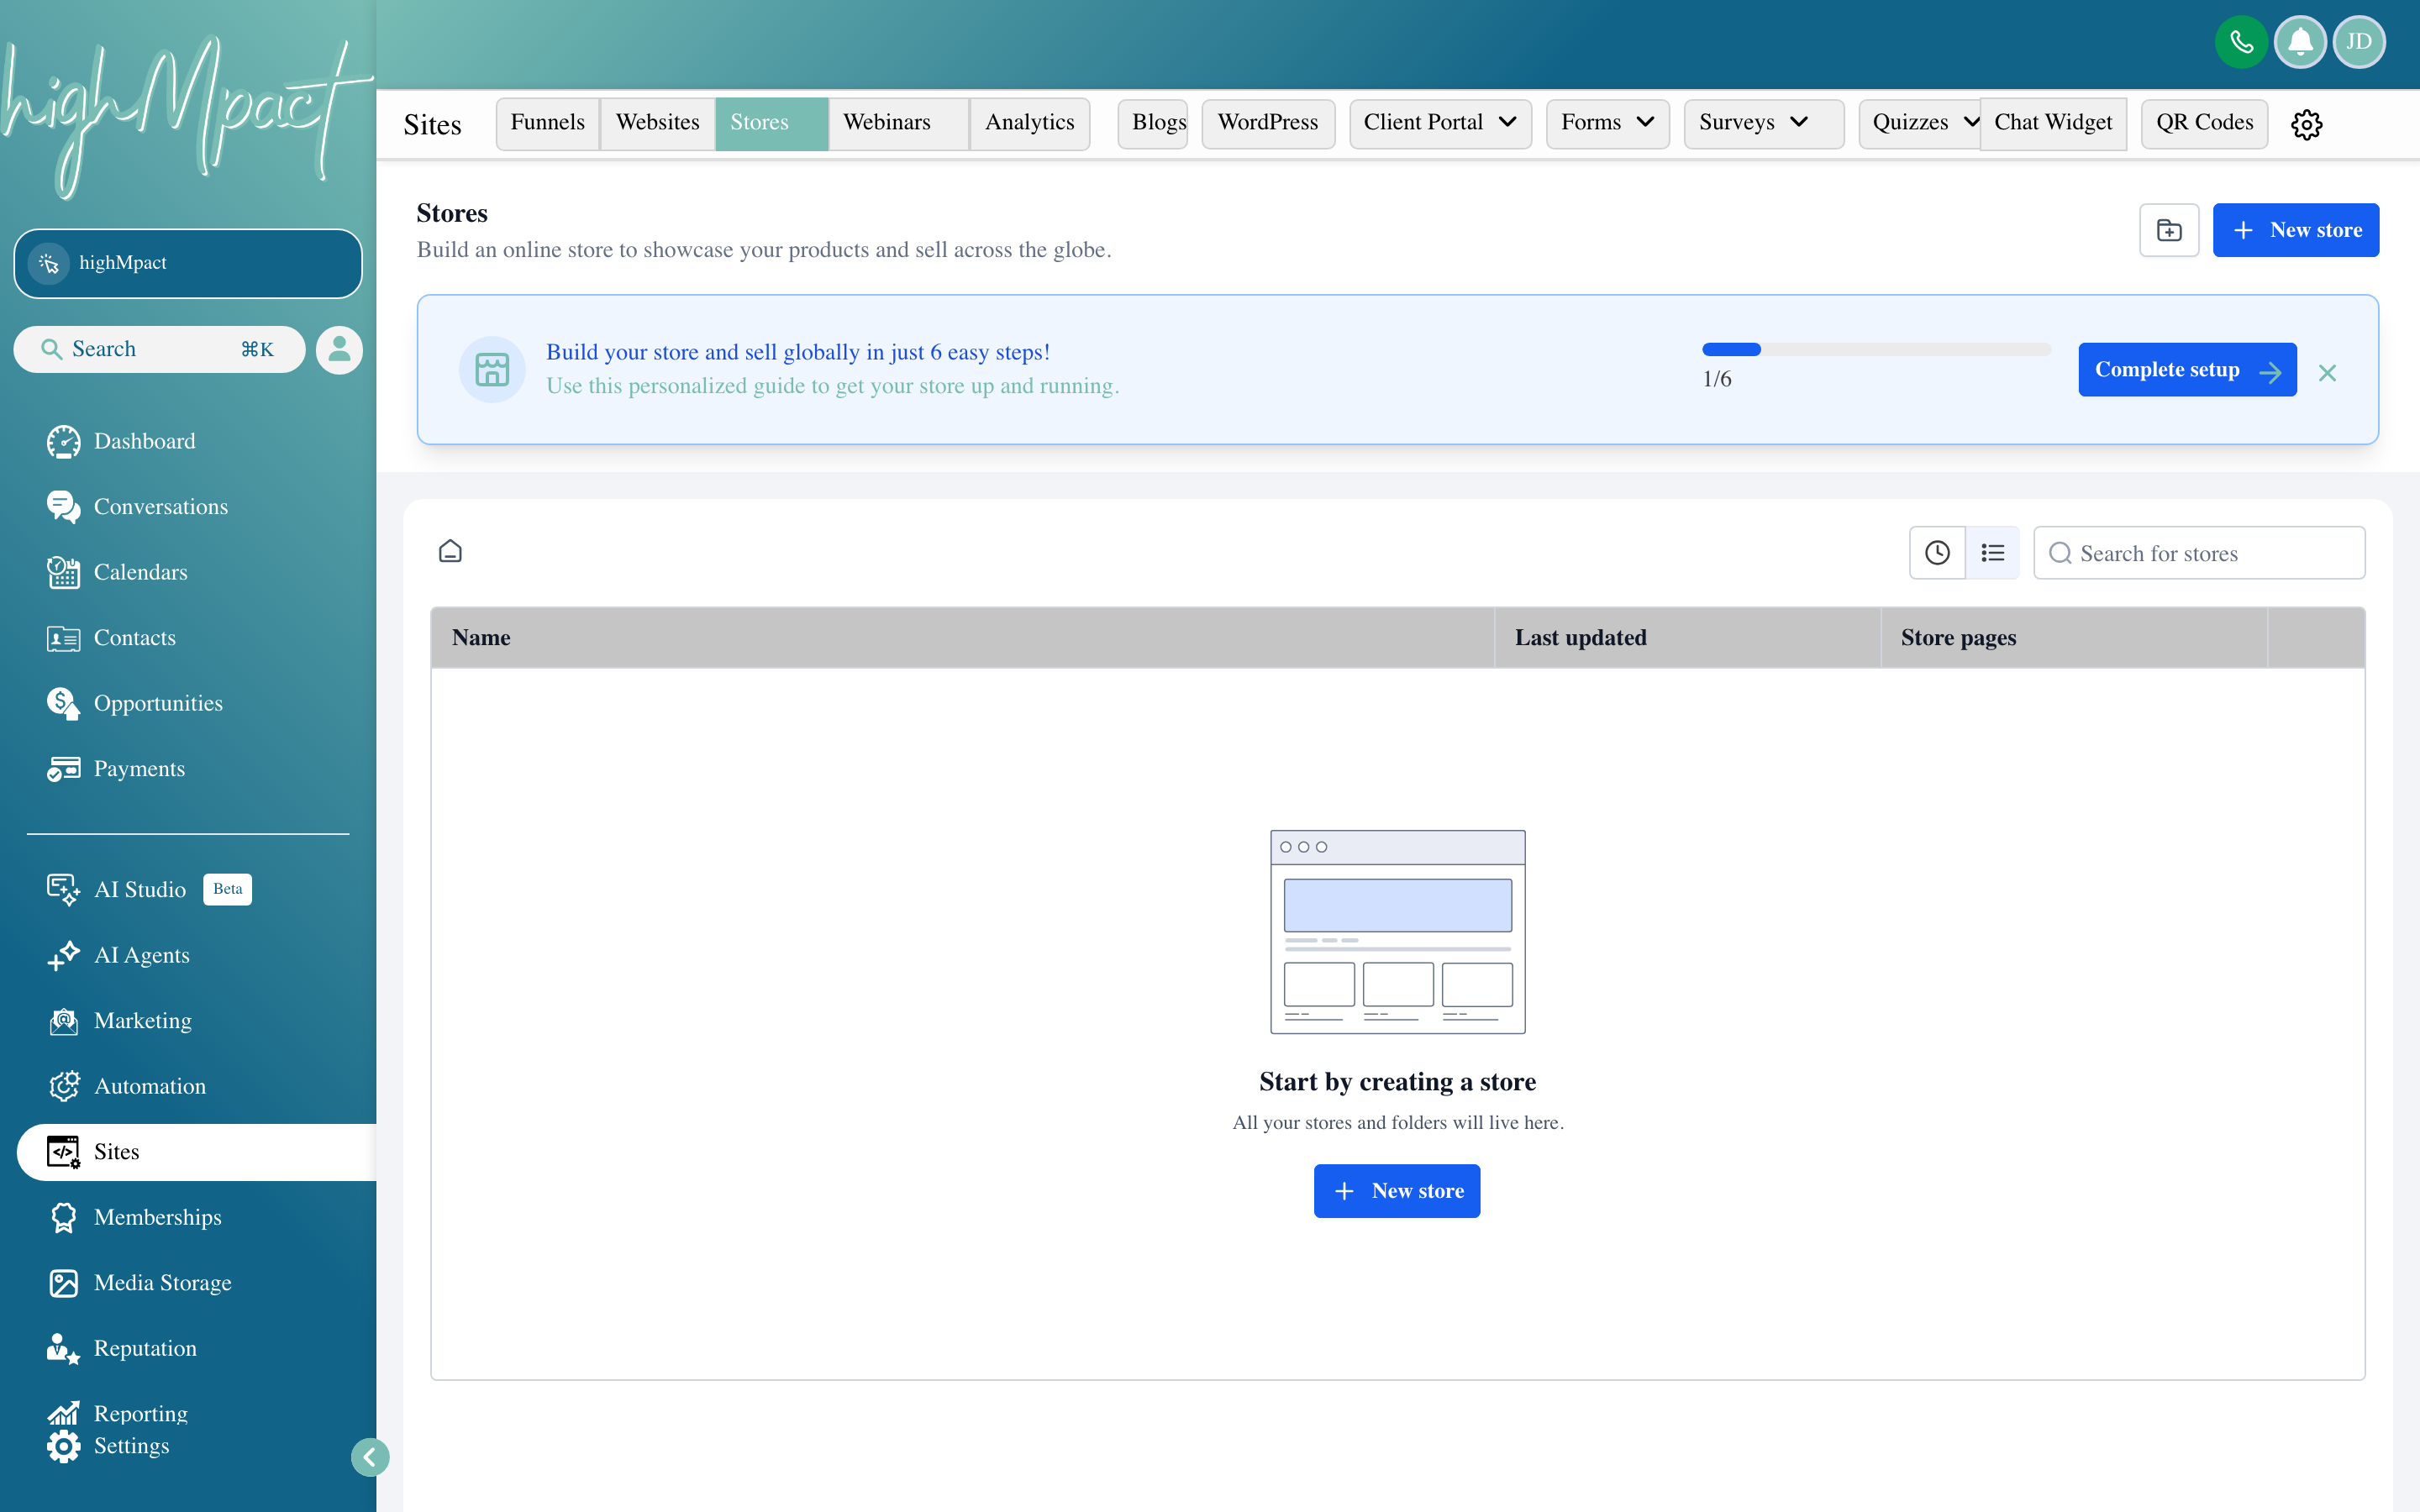Open the highMpact account switcher

[188, 263]
